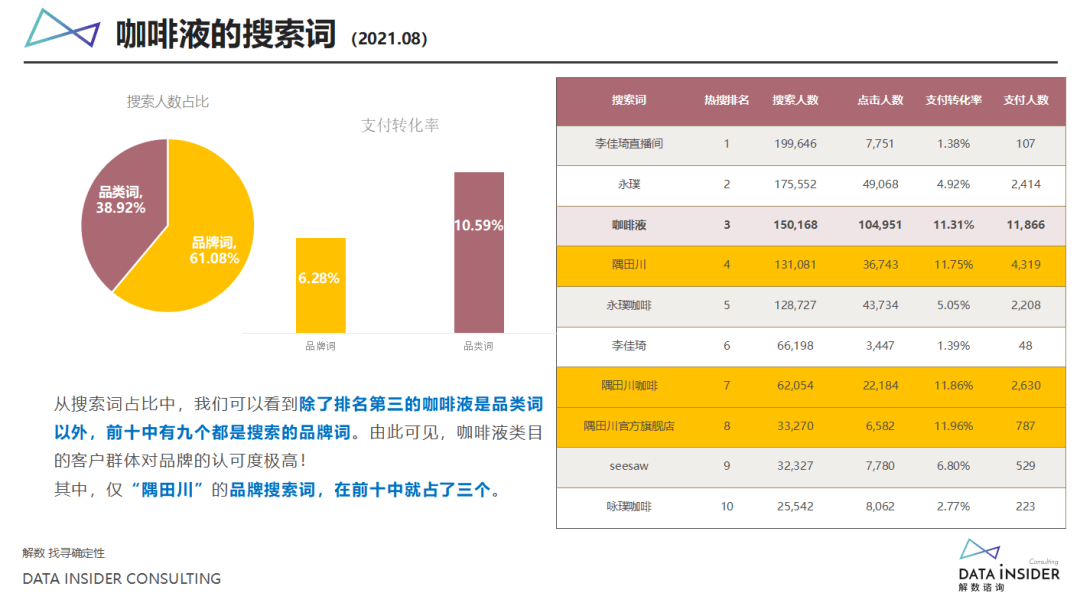Click the blue phrase 在前十中就占了三个
The image size is (1080, 603).
point(412,490)
